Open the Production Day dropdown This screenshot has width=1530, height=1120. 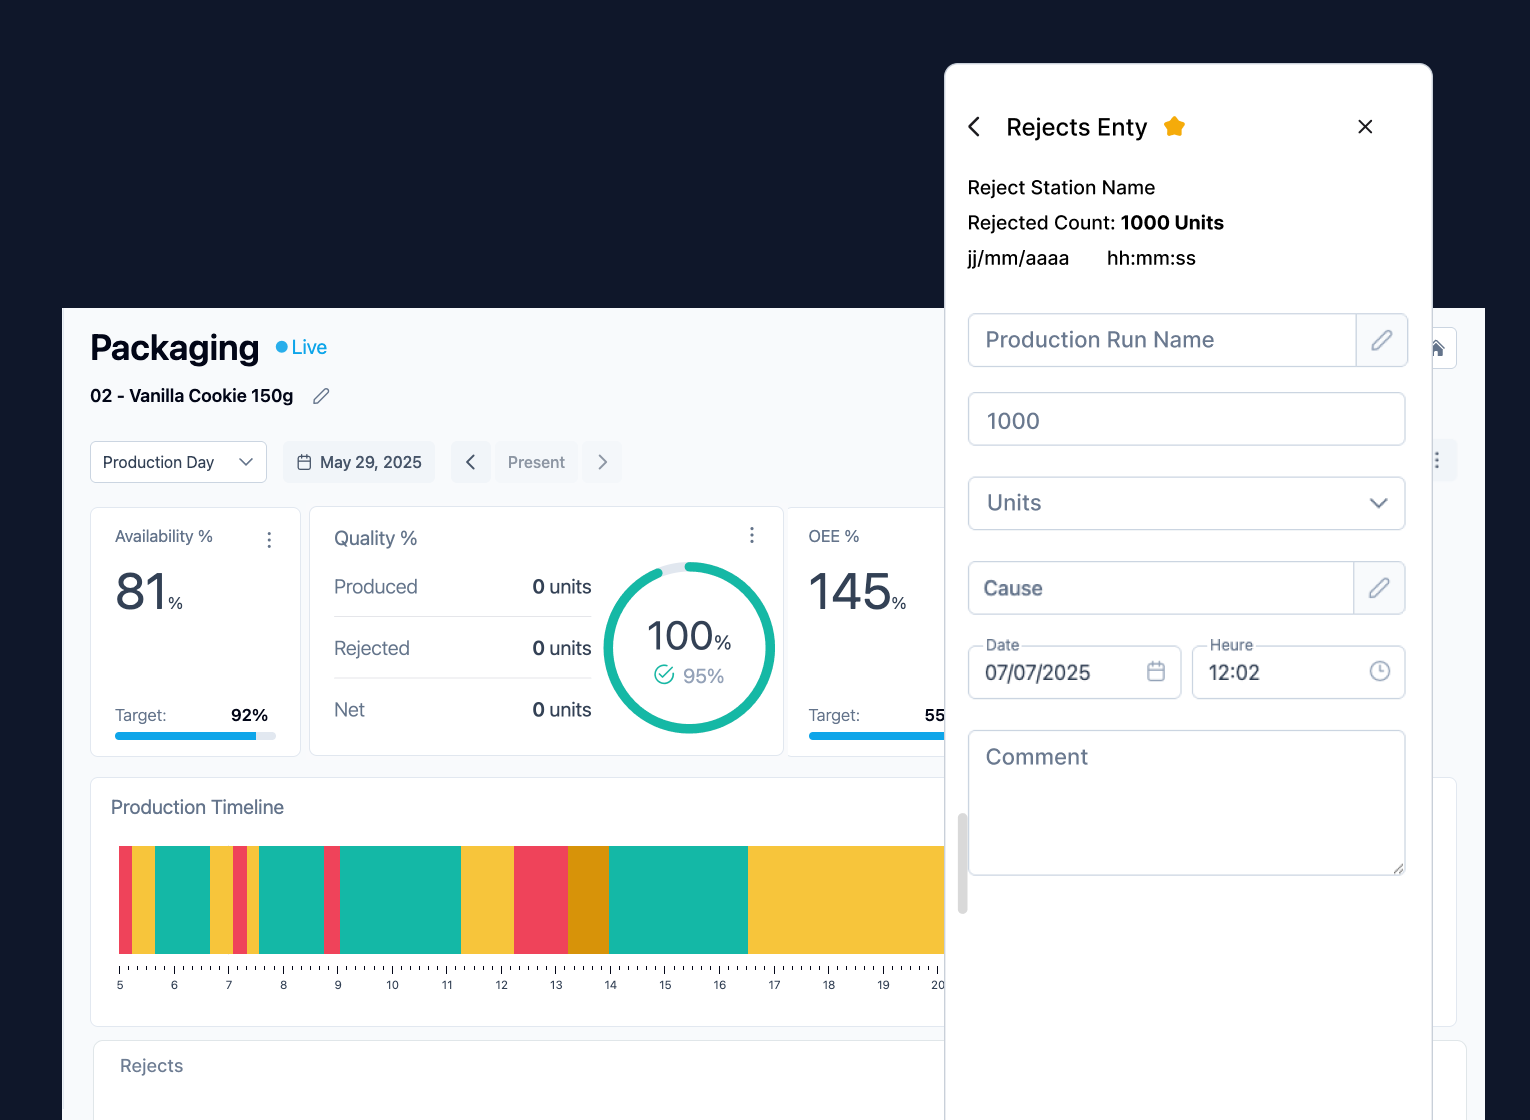178,462
